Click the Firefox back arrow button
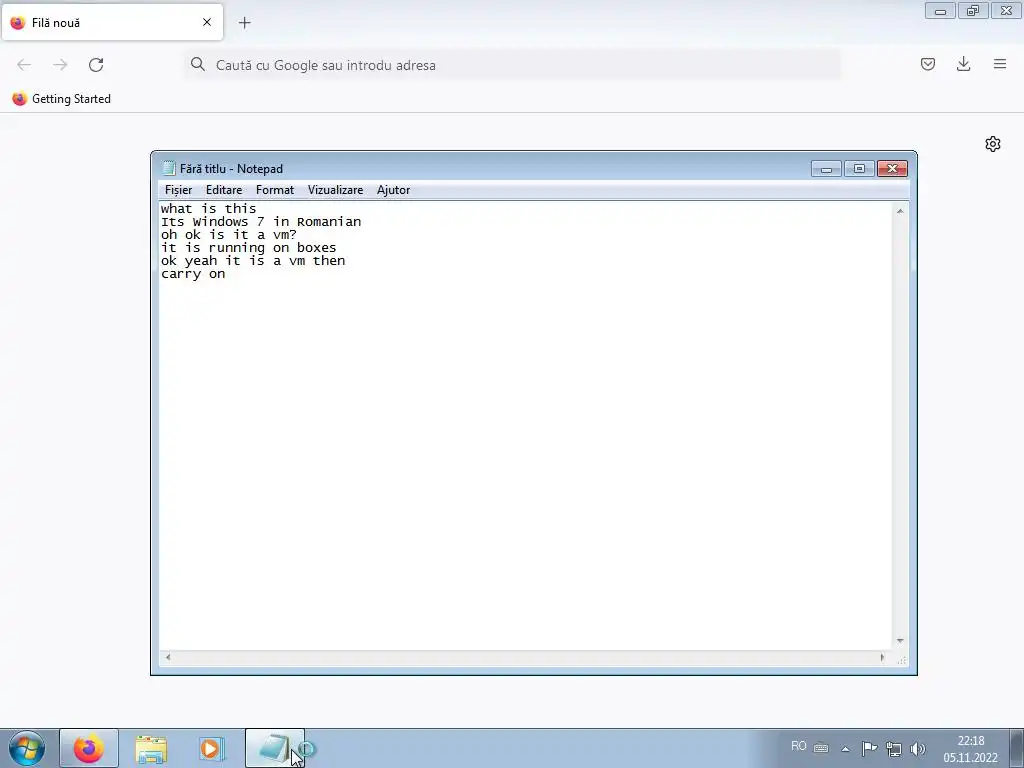The height and width of the screenshot is (768, 1024). coord(24,65)
